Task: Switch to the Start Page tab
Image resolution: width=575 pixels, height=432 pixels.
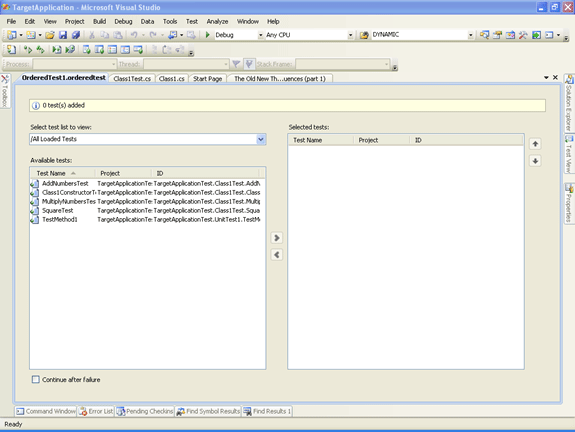Action: (208, 78)
